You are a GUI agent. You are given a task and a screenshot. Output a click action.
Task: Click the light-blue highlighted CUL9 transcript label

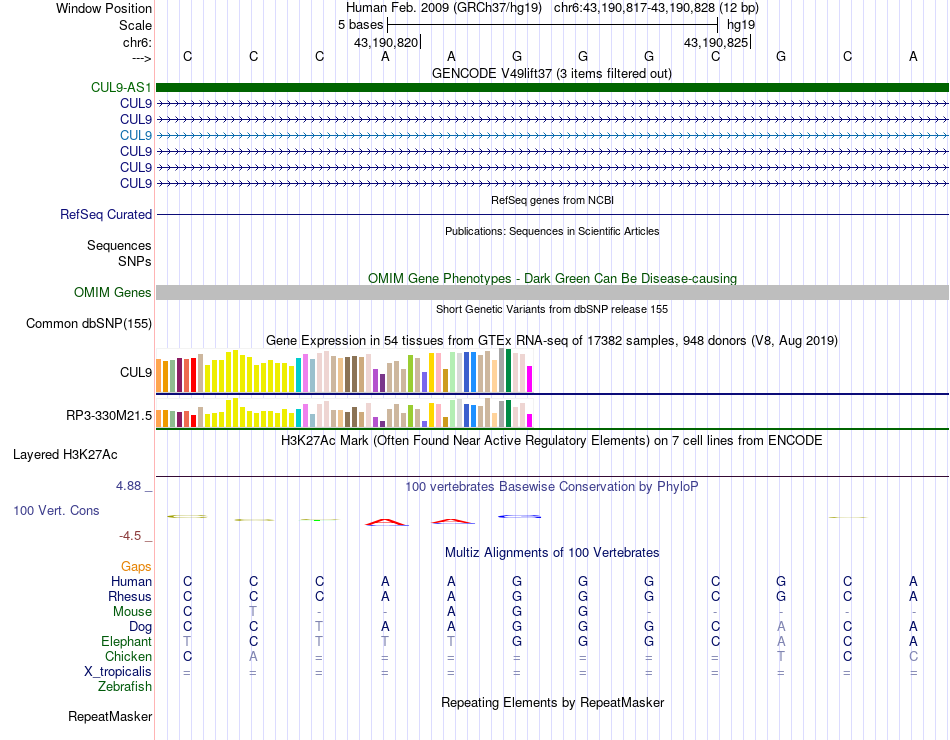point(136,135)
